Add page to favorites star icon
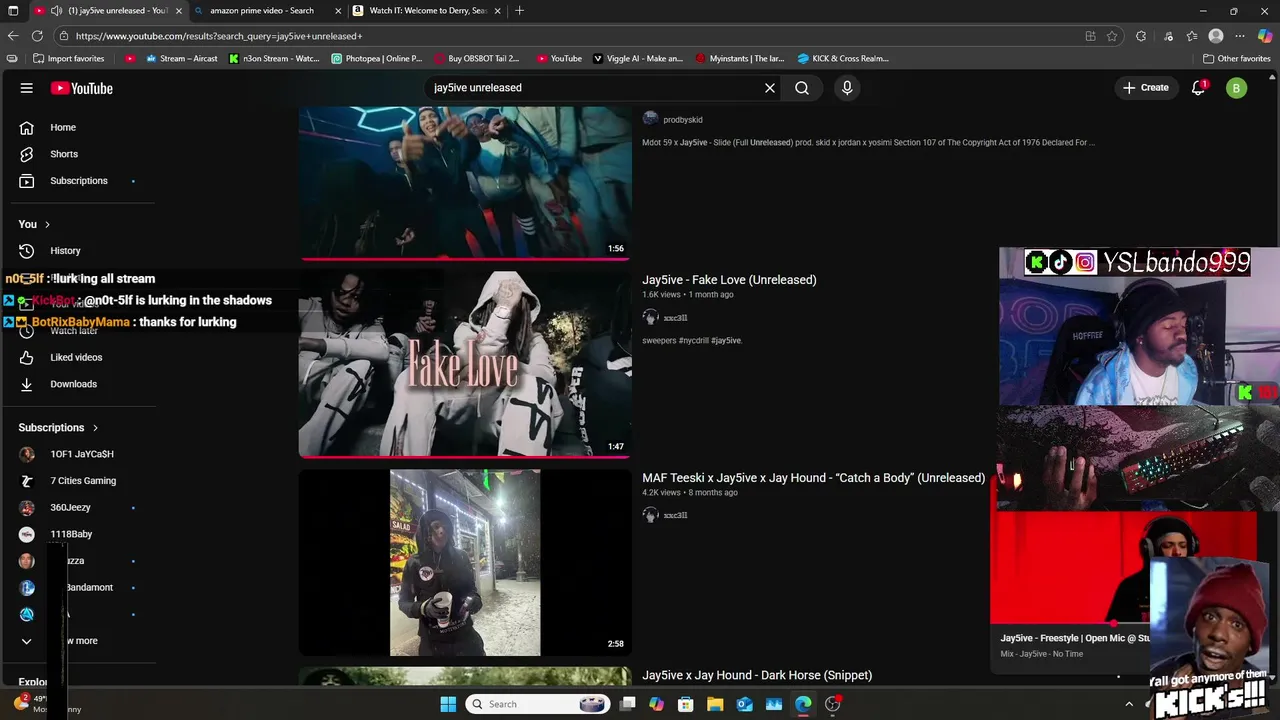Screen dimensions: 1280x720 tap(1112, 36)
